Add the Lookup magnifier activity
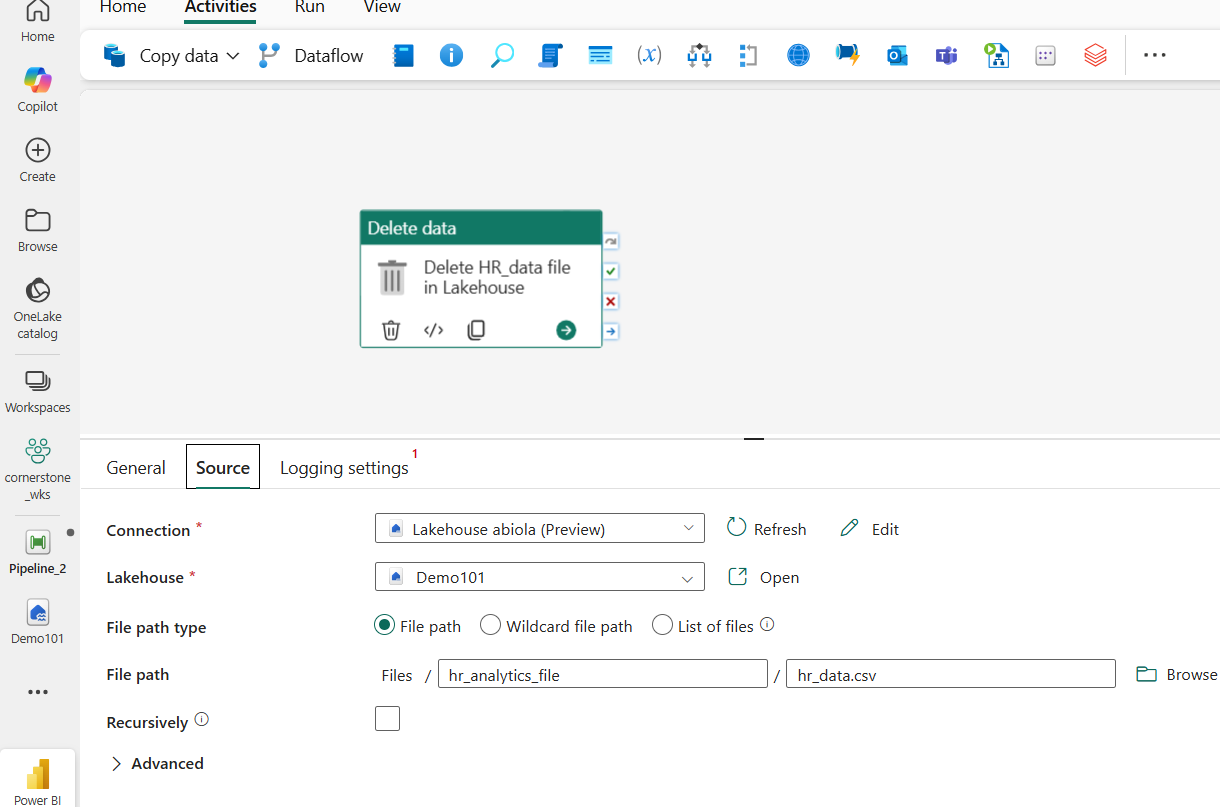1220x807 pixels. pos(501,56)
